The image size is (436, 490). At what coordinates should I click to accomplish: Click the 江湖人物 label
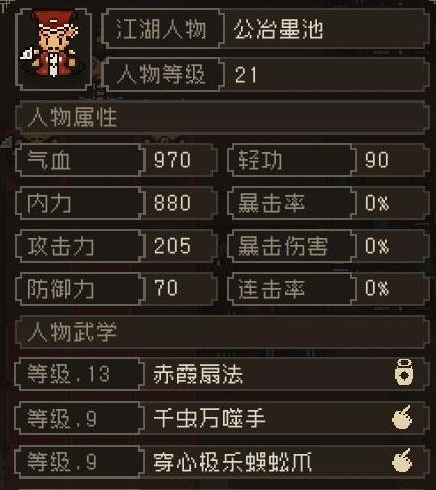pyautogui.click(x=161, y=29)
